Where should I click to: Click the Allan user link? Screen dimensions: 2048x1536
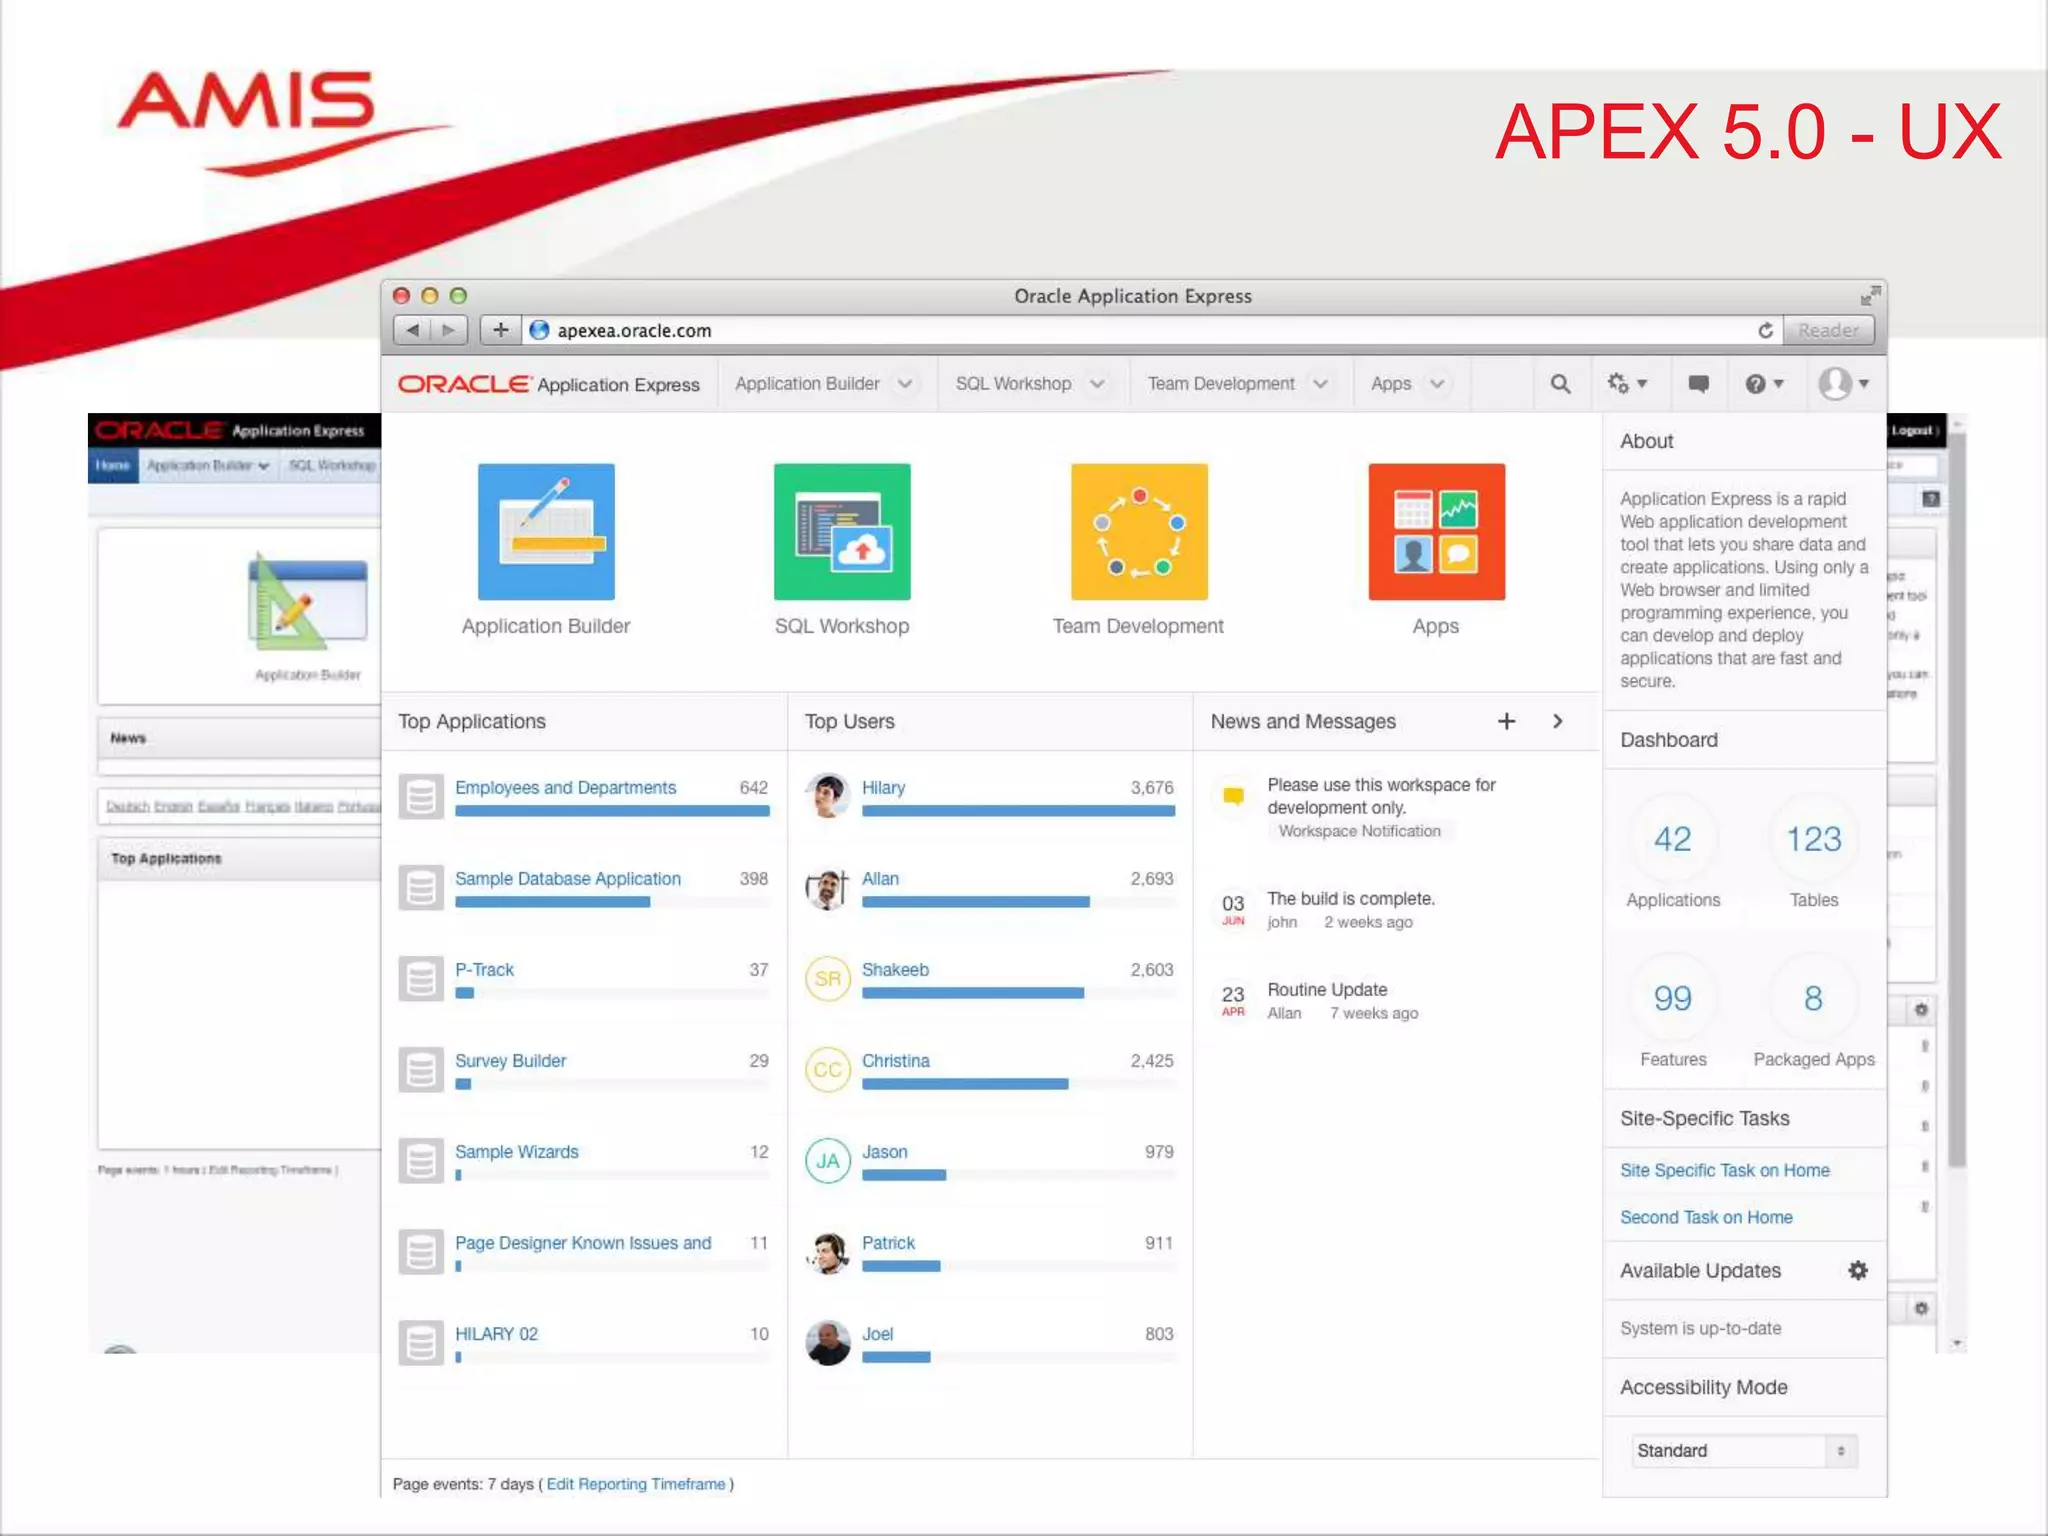tap(880, 878)
